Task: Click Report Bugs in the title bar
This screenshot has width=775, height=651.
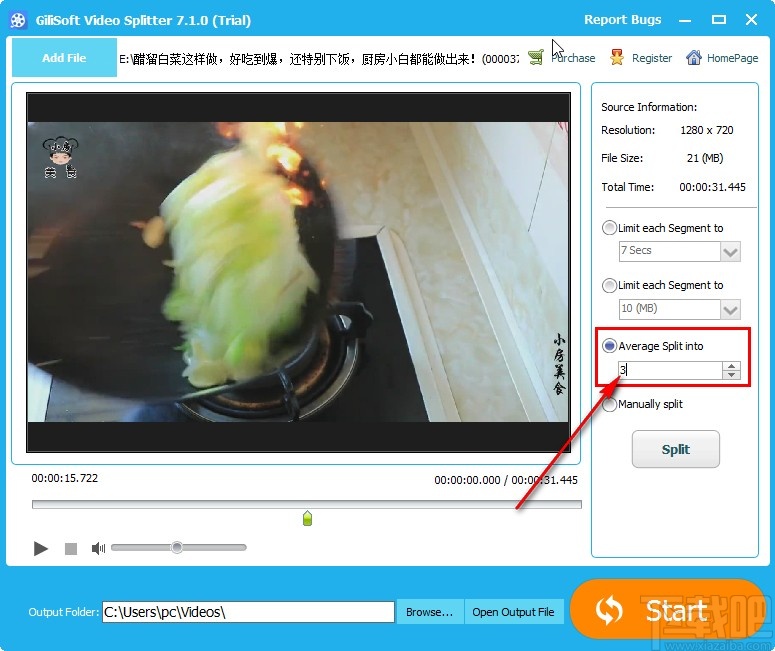Action: pyautogui.click(x=622, y=19)
